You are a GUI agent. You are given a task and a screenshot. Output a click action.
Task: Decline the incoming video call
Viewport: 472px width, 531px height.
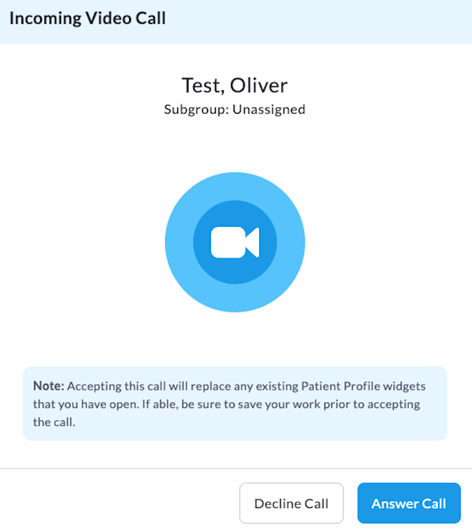coord(291,503)
